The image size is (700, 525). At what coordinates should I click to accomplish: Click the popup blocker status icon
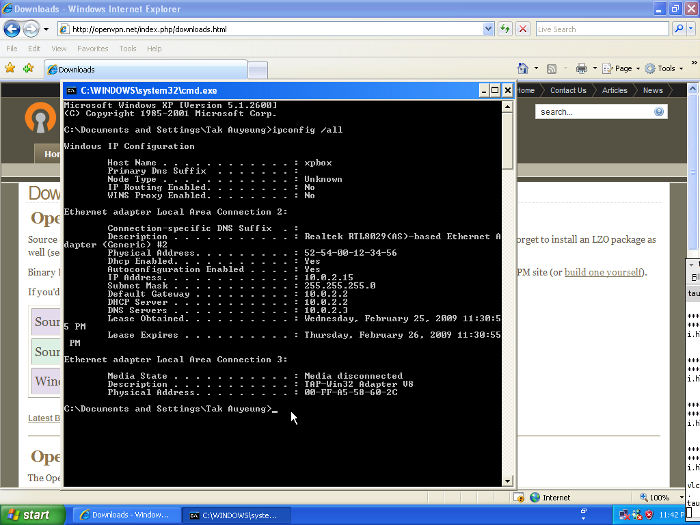click(x=518, y=497)
